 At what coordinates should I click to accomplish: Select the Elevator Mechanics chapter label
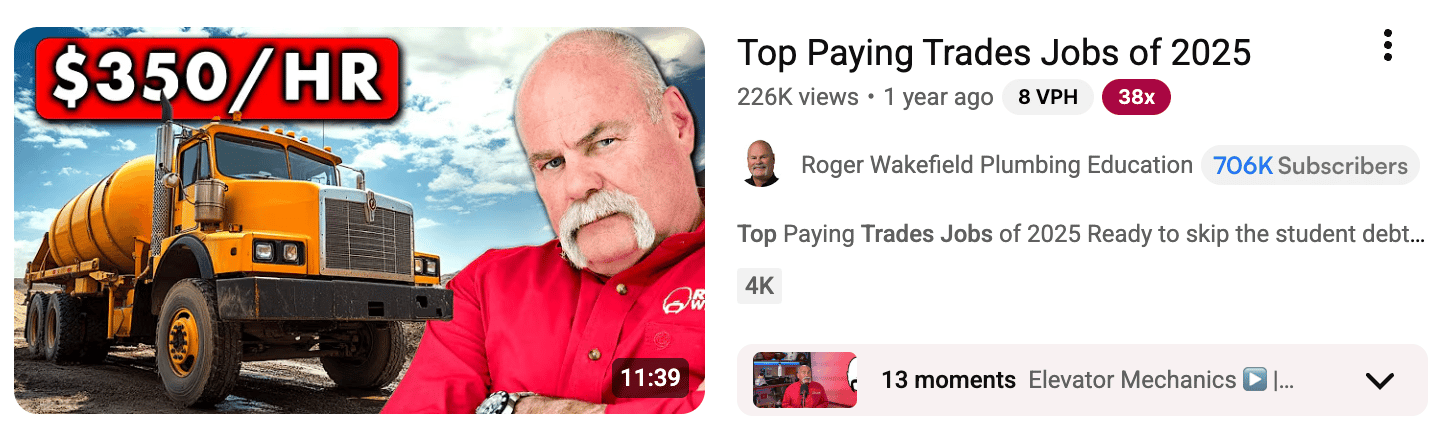point(1133,380)
